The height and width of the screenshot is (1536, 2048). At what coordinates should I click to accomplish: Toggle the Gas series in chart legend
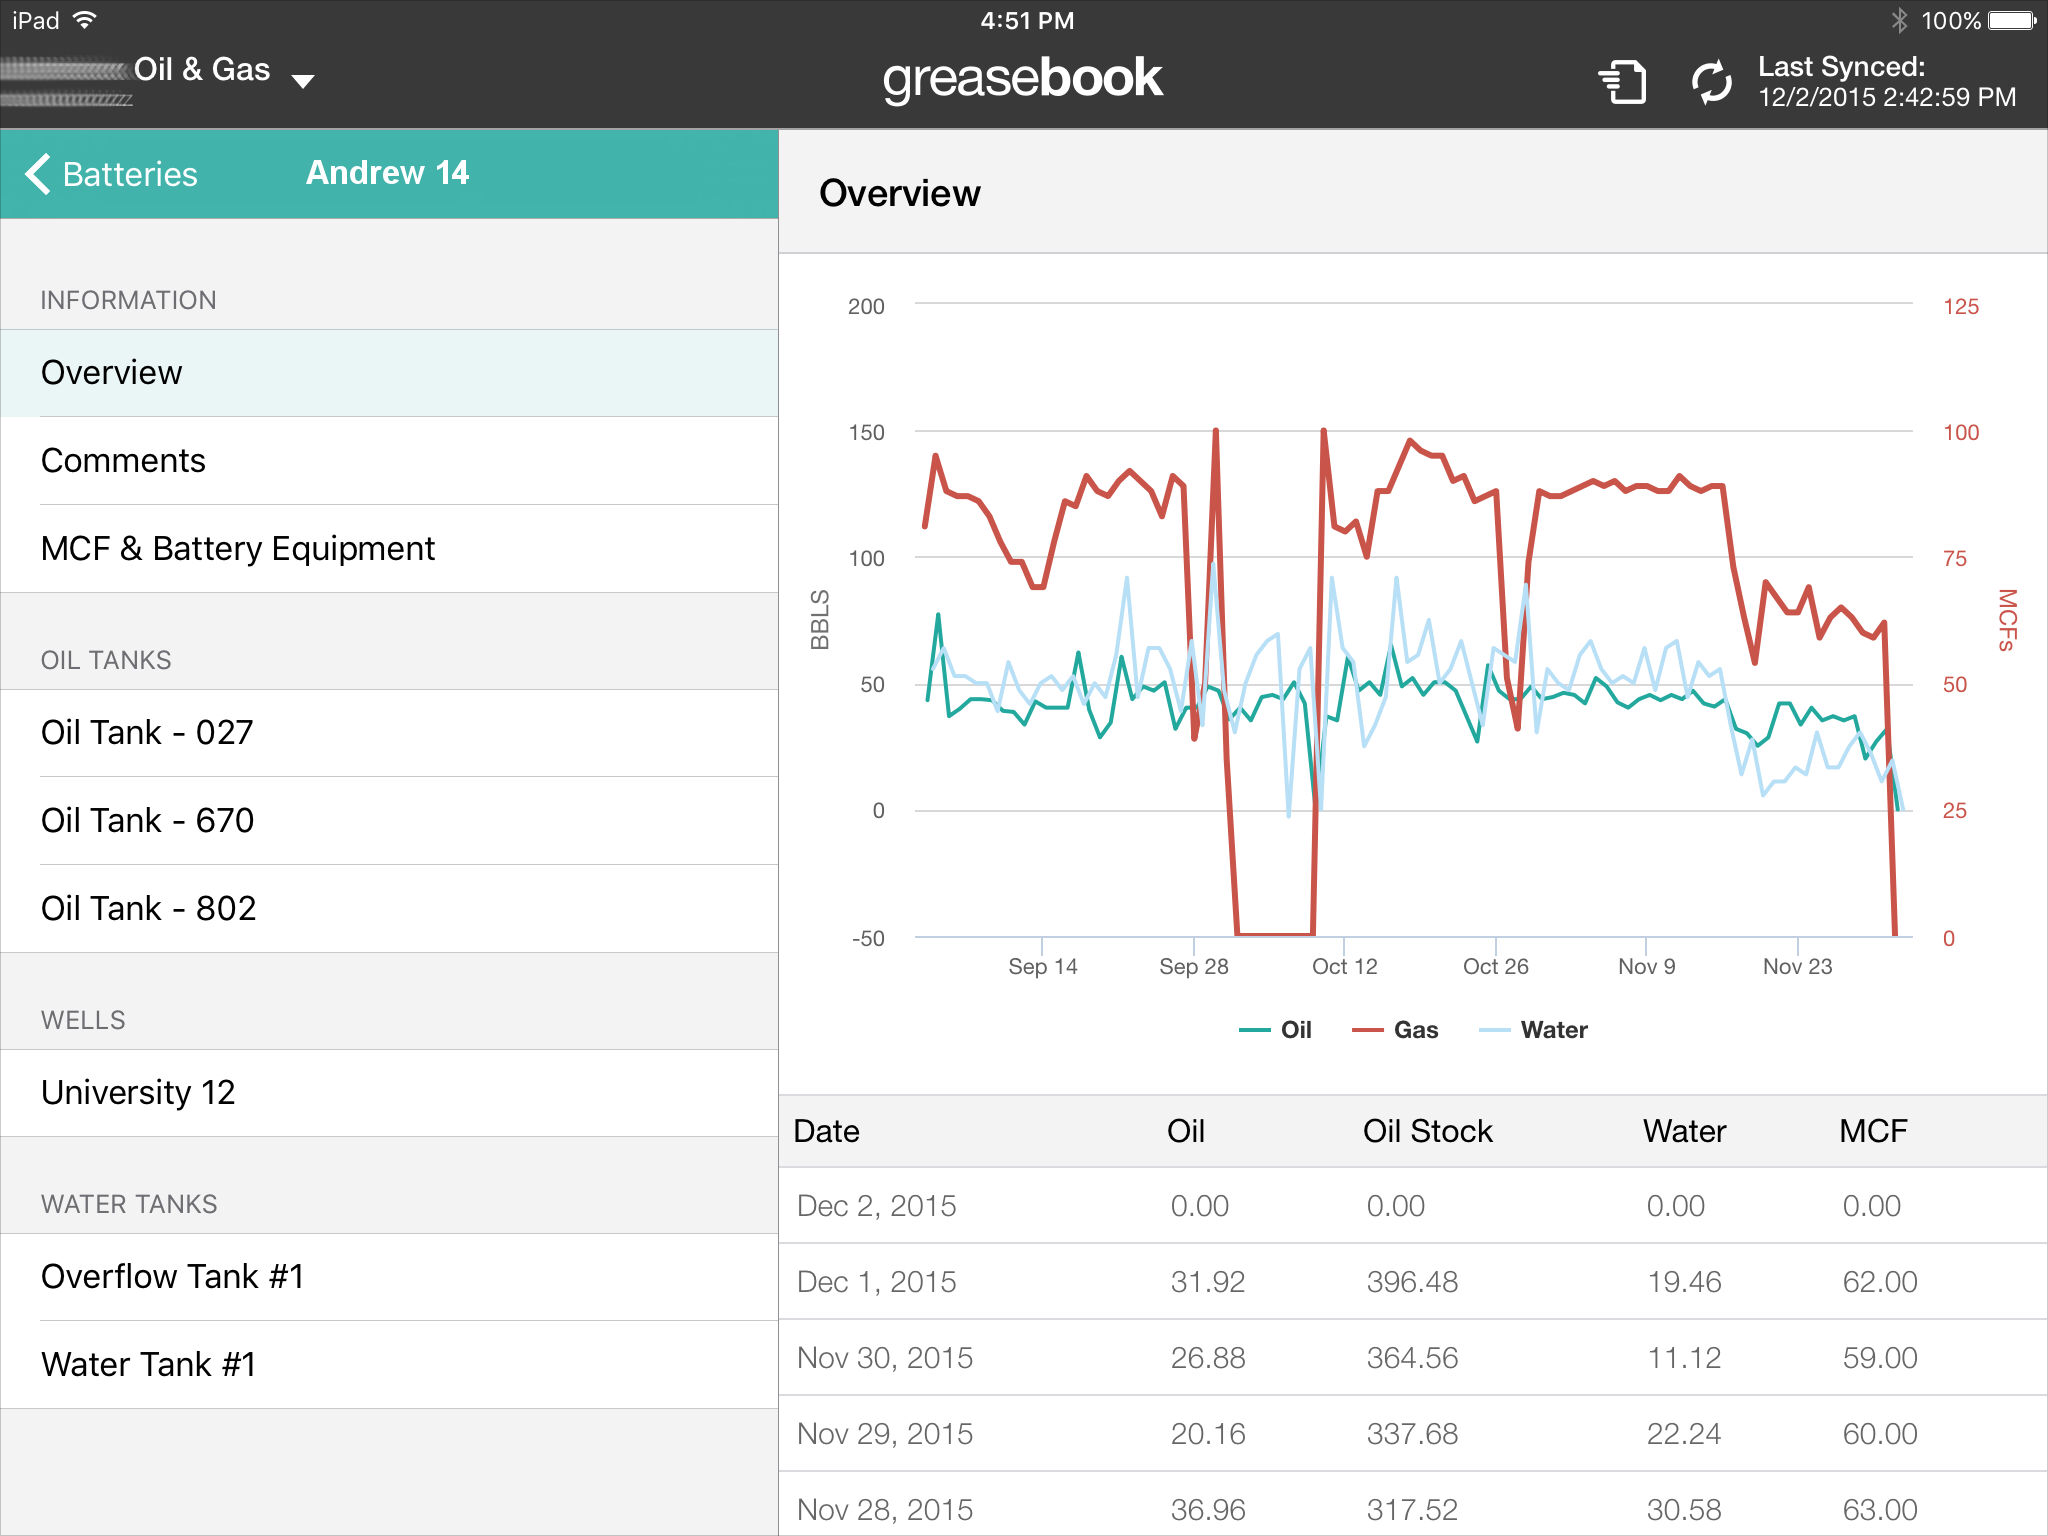pos(1396,1030)
